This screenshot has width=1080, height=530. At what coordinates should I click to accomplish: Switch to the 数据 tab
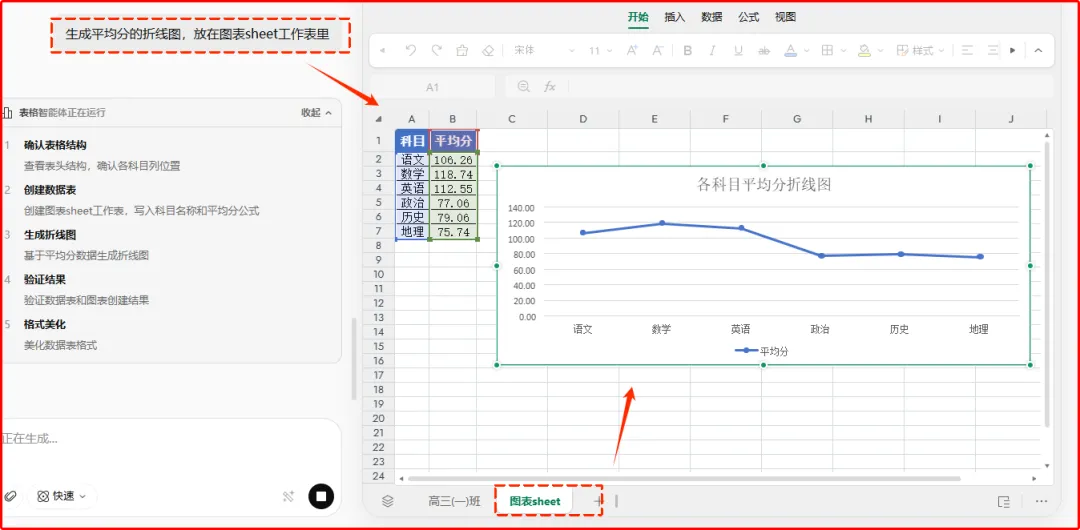coord(712,17)
